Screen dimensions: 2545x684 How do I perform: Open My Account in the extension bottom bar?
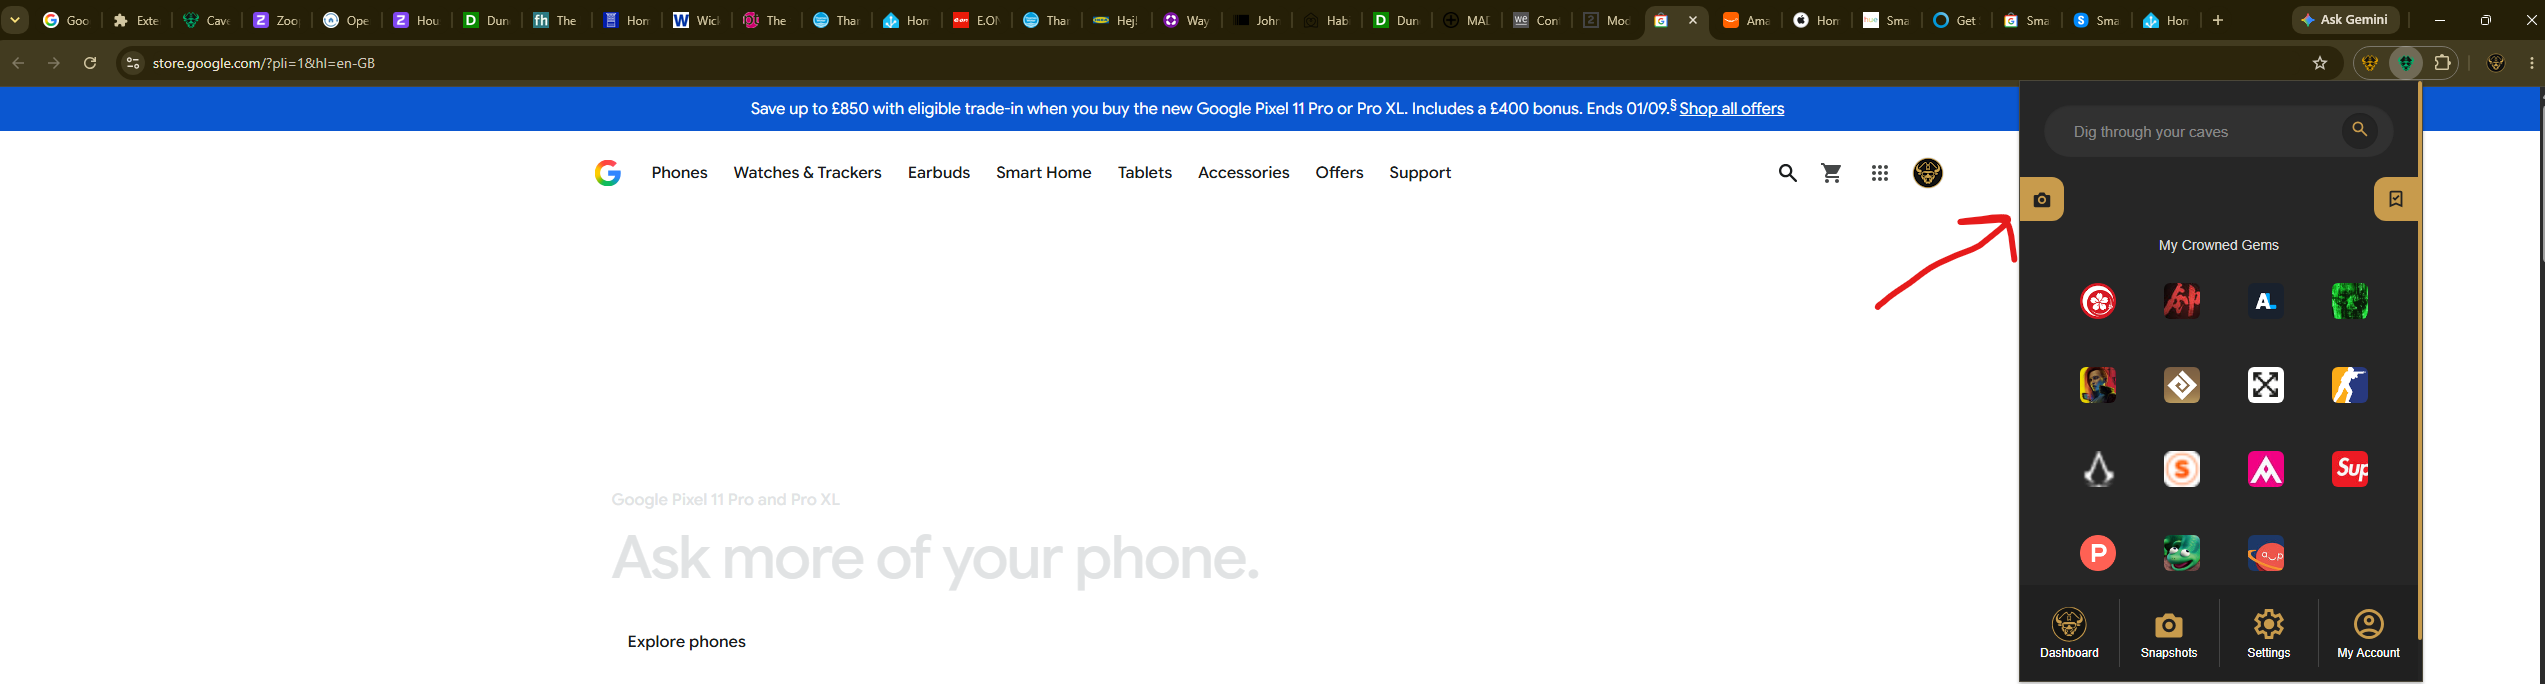[2369, 634]
